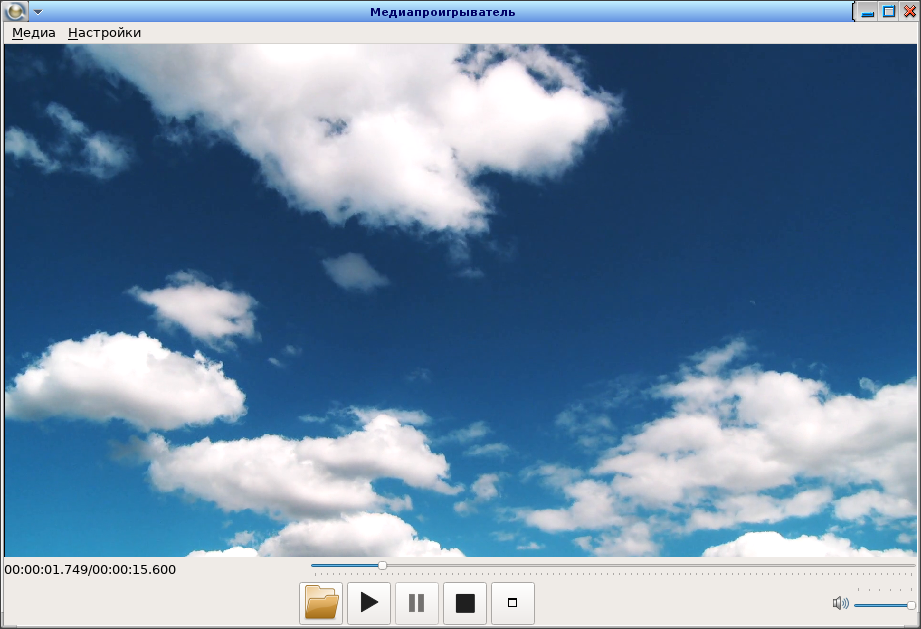921x629 pixels.
Task: Jump to the middle of the seek bar
Action: click(x=613, y=566)
